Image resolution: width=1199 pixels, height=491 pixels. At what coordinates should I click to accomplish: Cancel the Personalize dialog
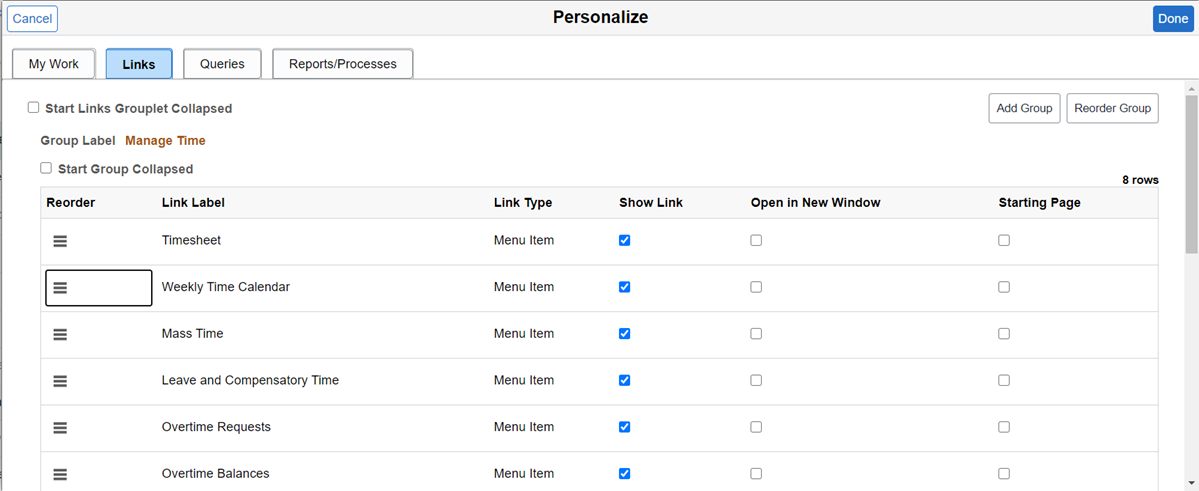(x=32, y=19)
